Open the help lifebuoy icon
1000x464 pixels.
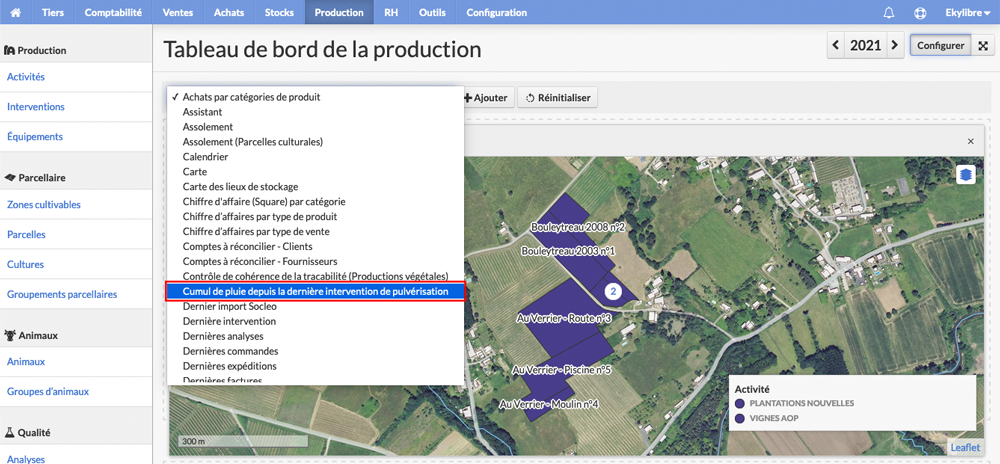click(x=920, y=12)
